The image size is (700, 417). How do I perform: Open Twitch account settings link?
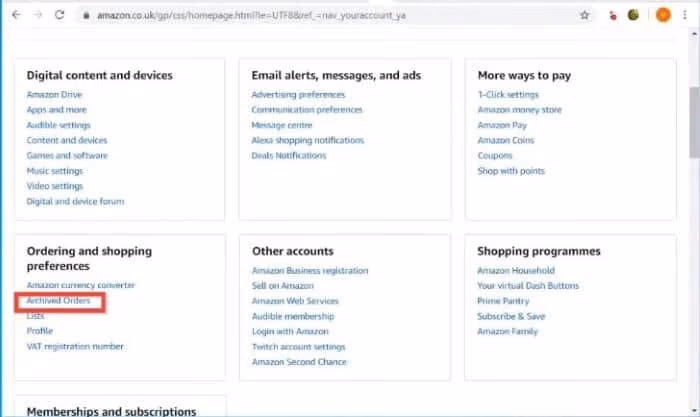(299, 347)
